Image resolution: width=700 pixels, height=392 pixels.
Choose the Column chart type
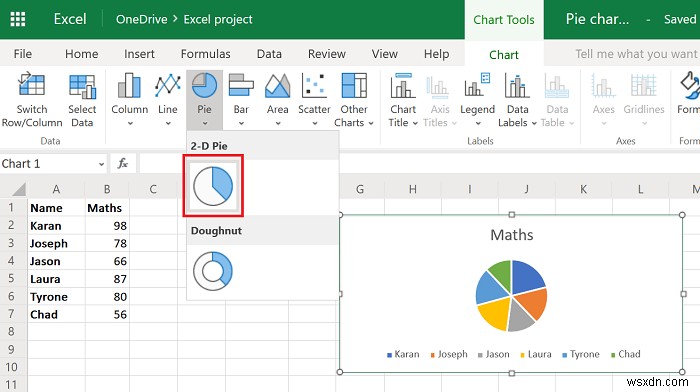[129, 100]
